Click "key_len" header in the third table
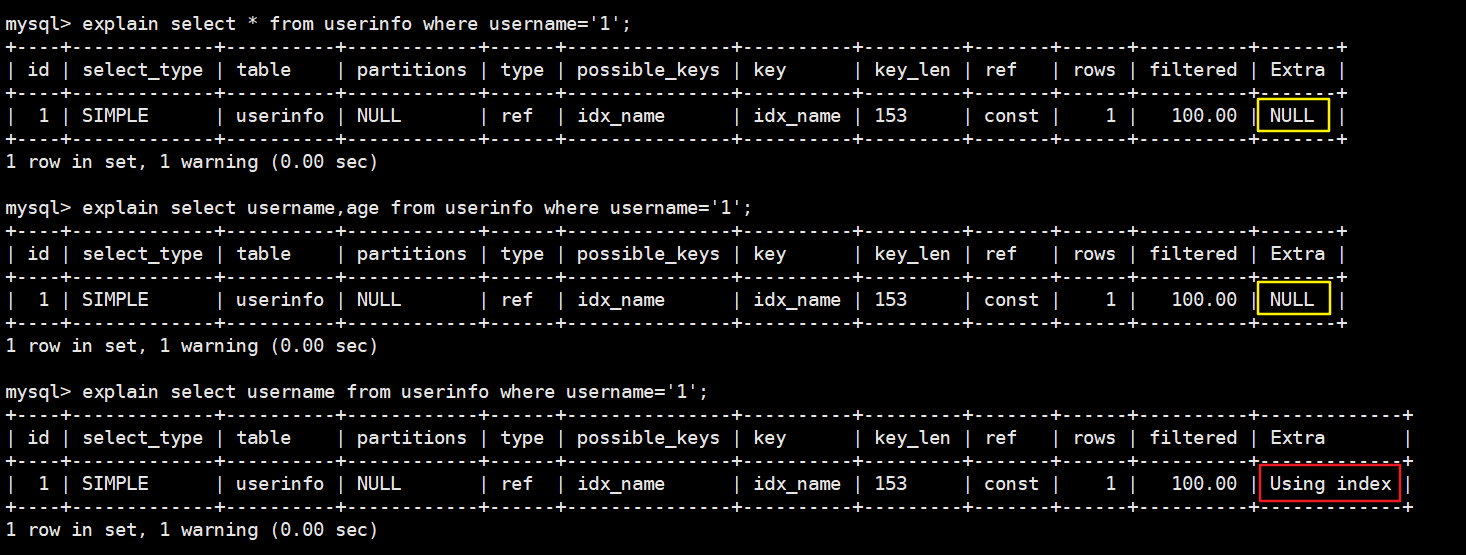 (x=912, y=438)
